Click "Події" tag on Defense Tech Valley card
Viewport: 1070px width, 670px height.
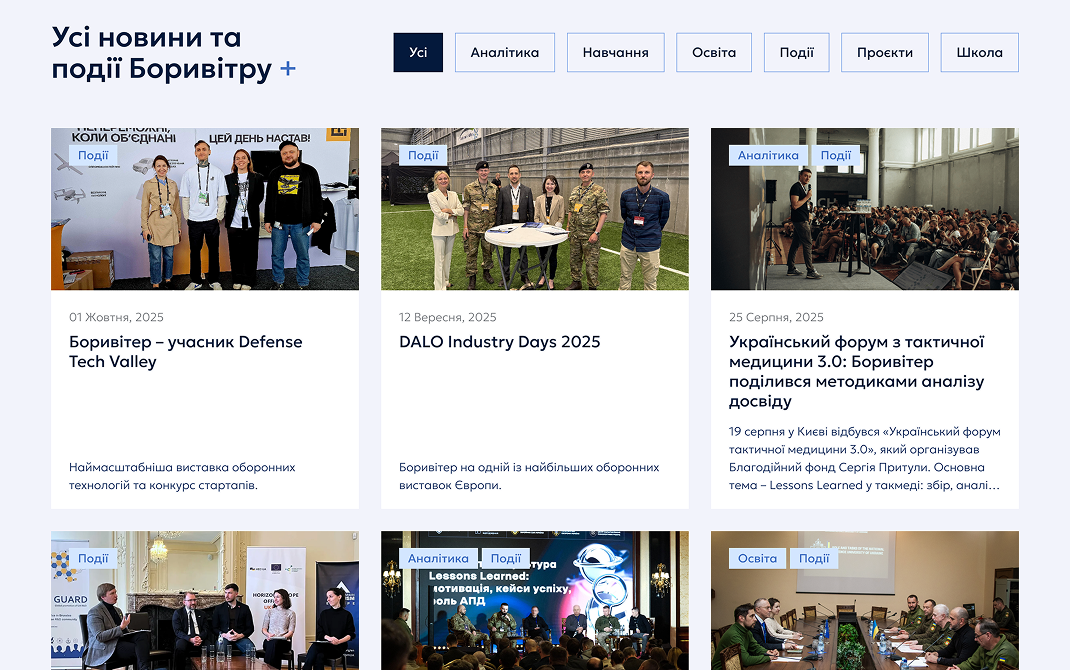93,155
